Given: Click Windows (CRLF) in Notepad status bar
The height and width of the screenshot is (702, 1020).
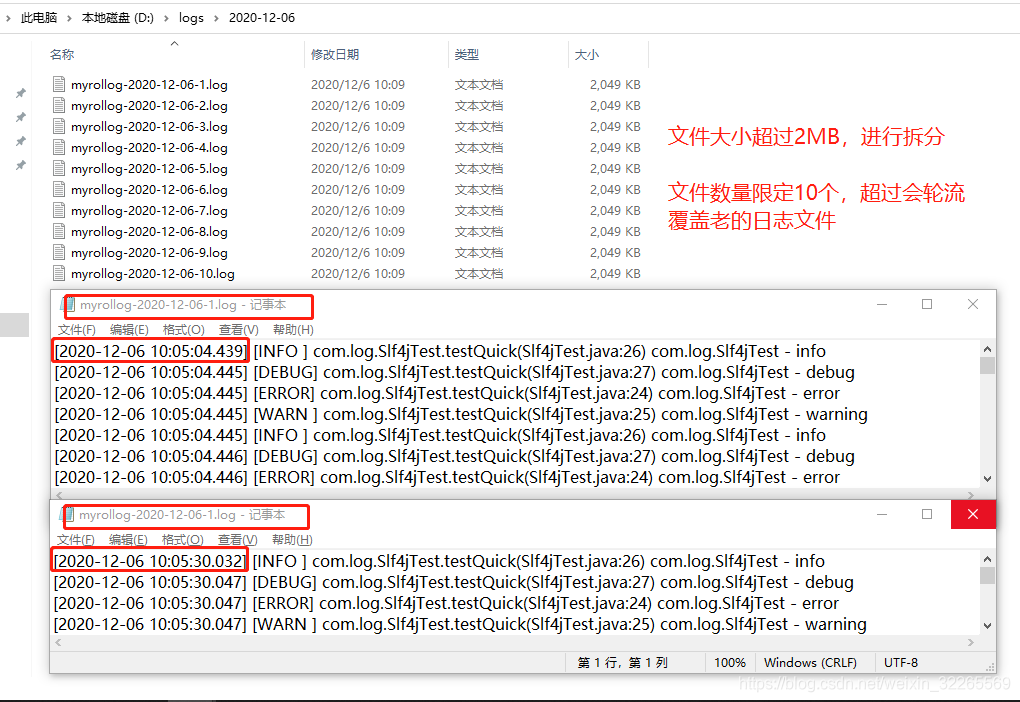Looking at the screenshot, I should [810, 662].
